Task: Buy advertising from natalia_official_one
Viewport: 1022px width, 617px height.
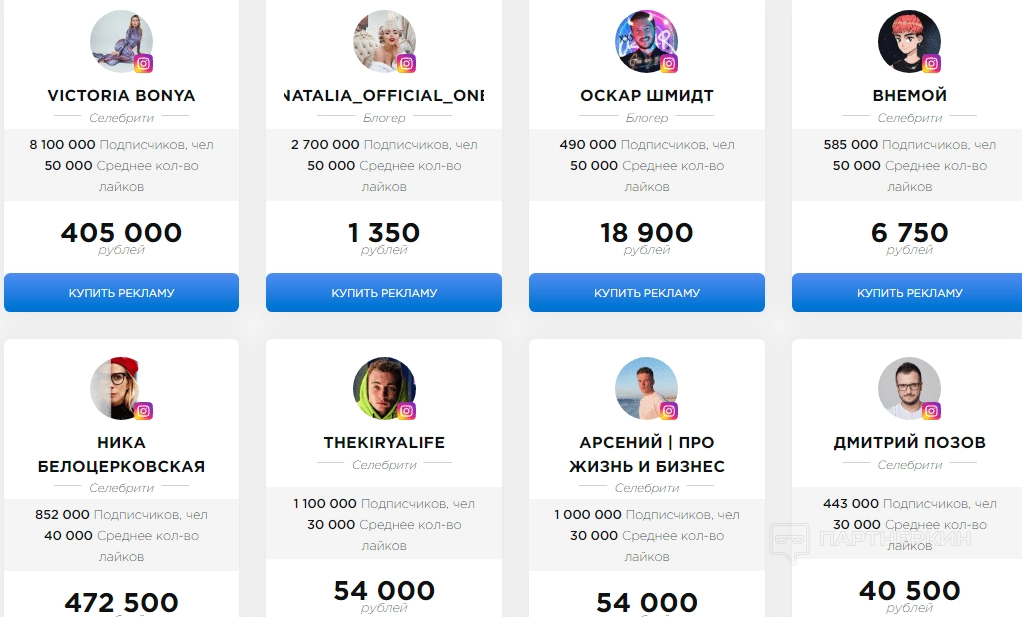Action: coord(384,293)
